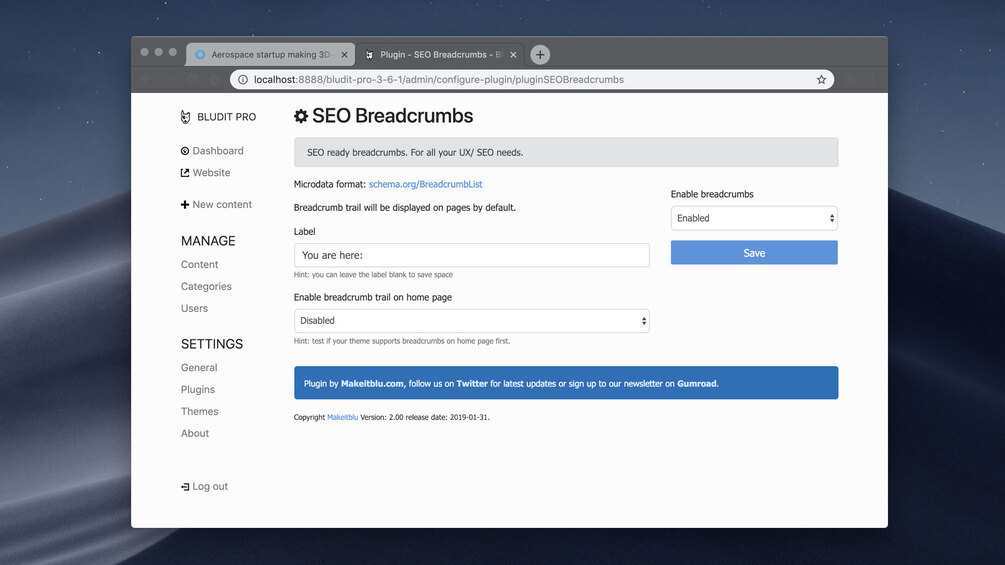
Task: Click the plus icon for New content
Action: (185, 205)
